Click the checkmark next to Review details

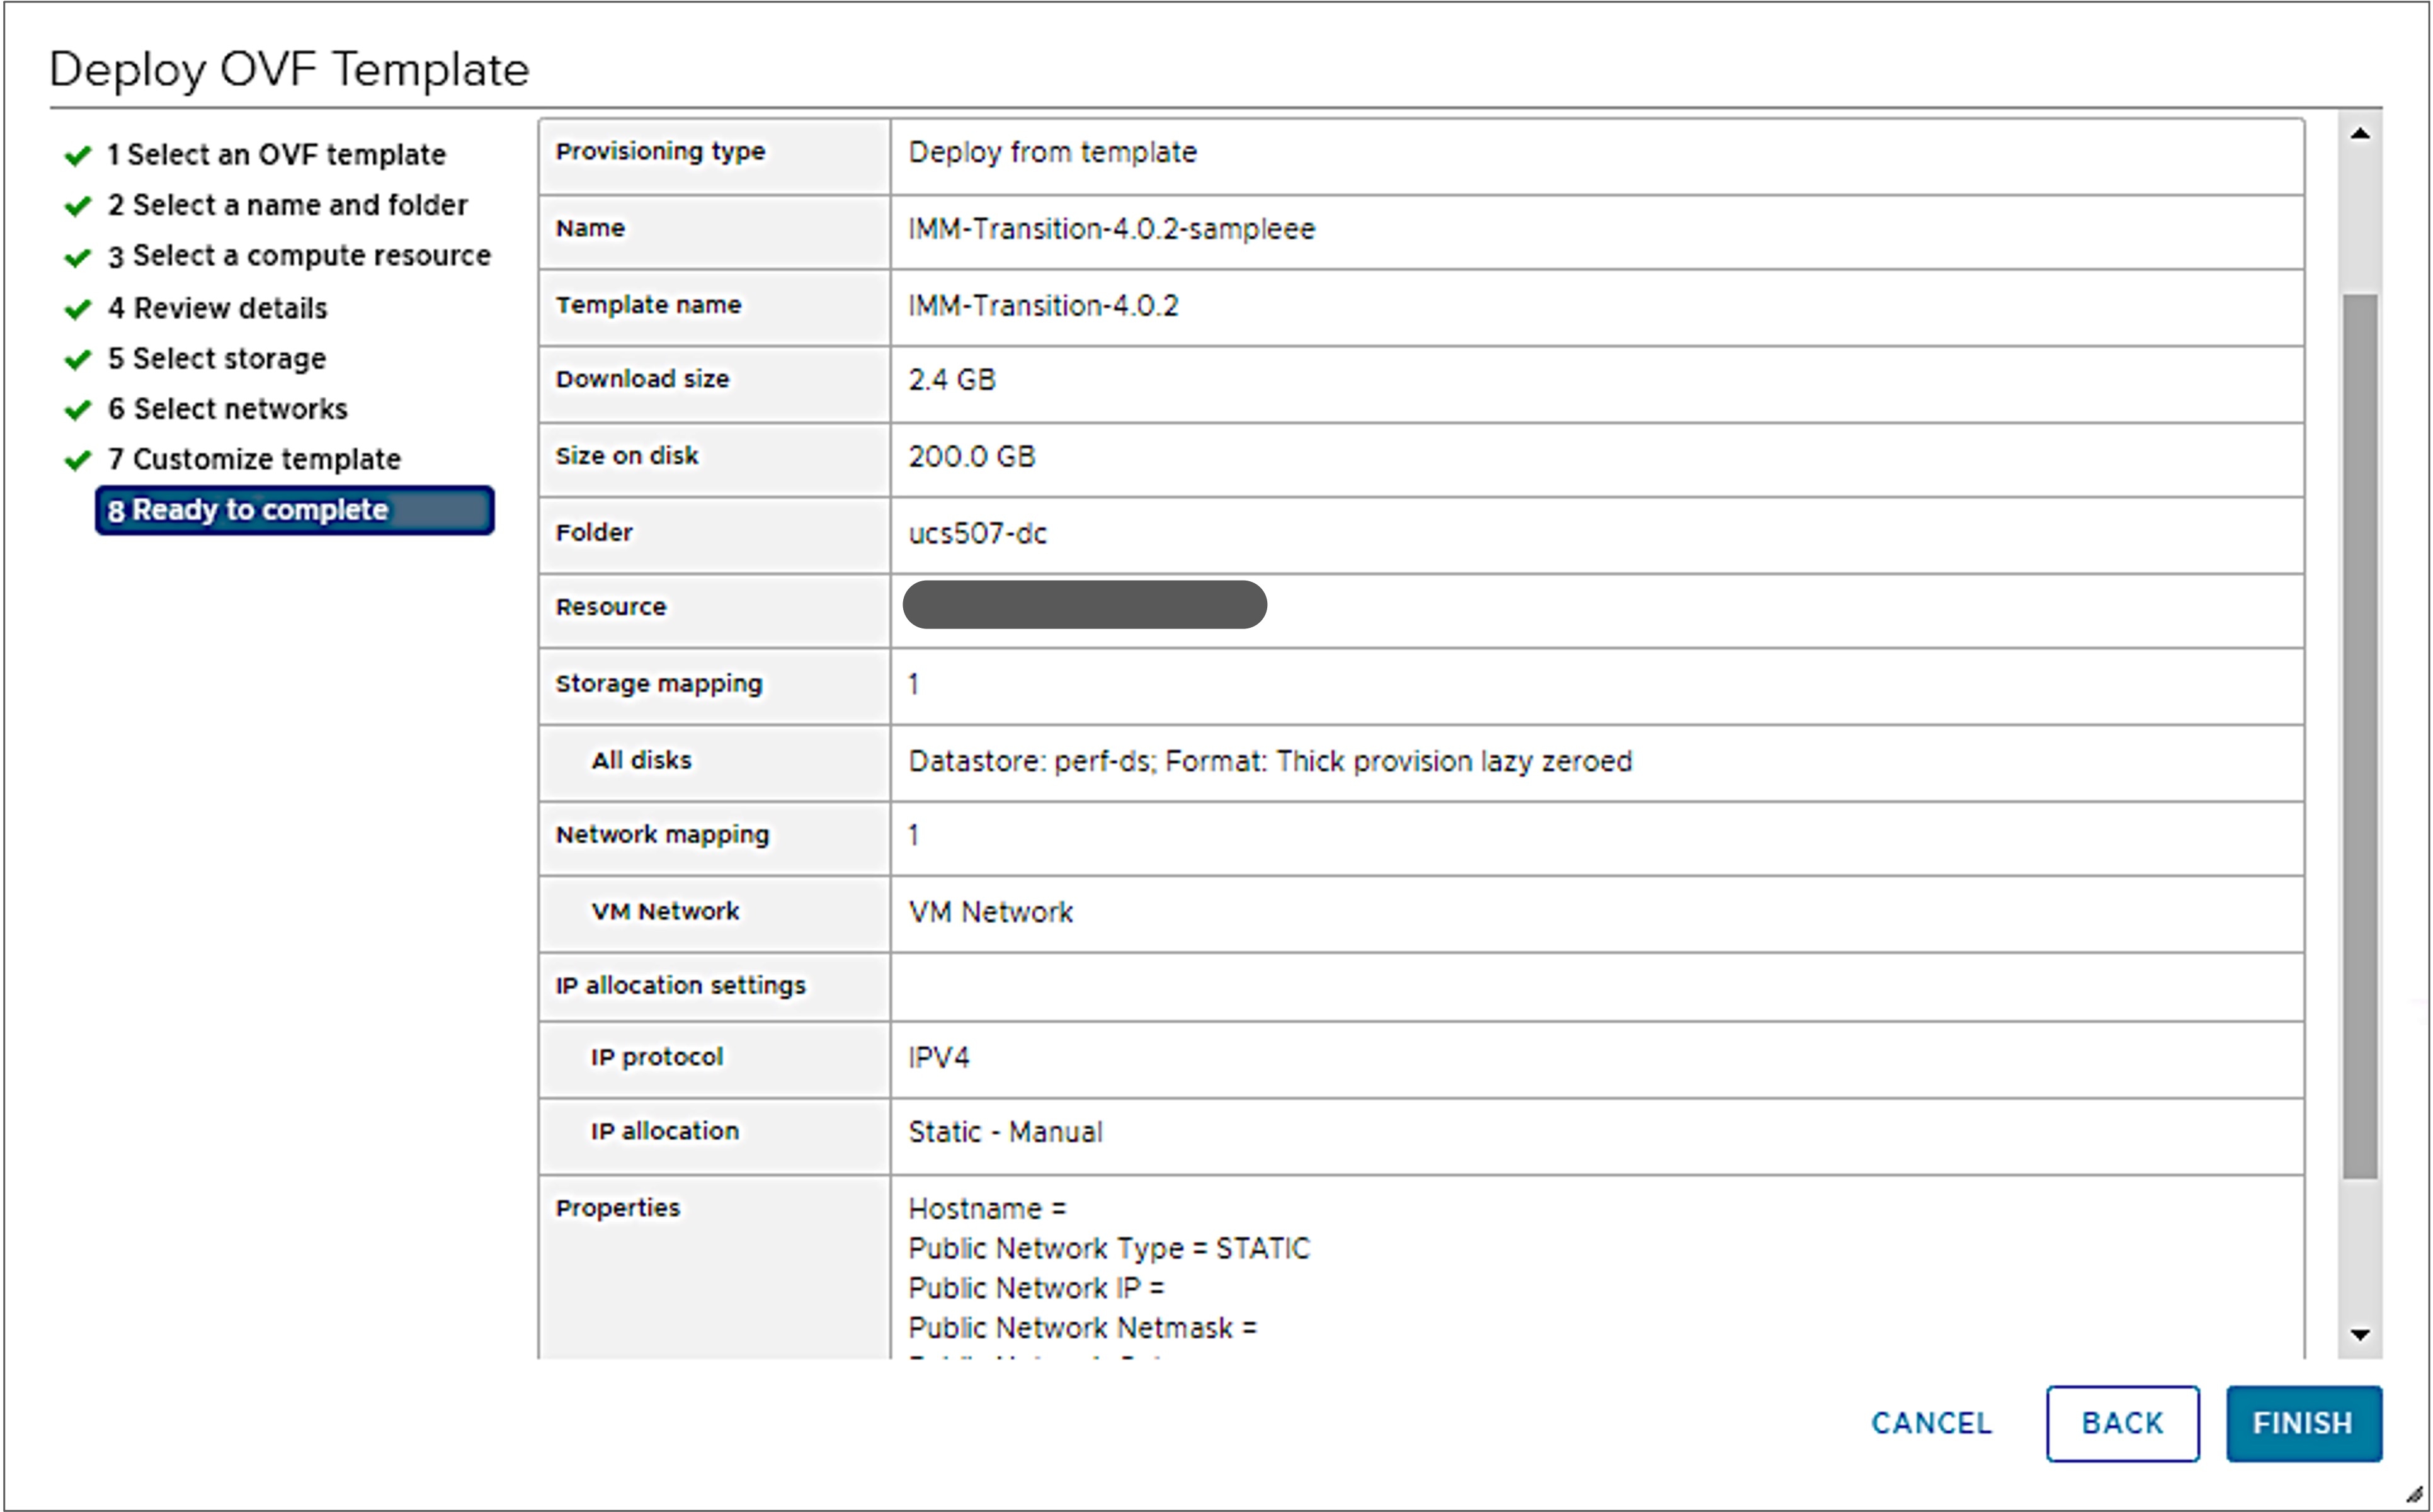pyautogui.click(x=78, y=307)
